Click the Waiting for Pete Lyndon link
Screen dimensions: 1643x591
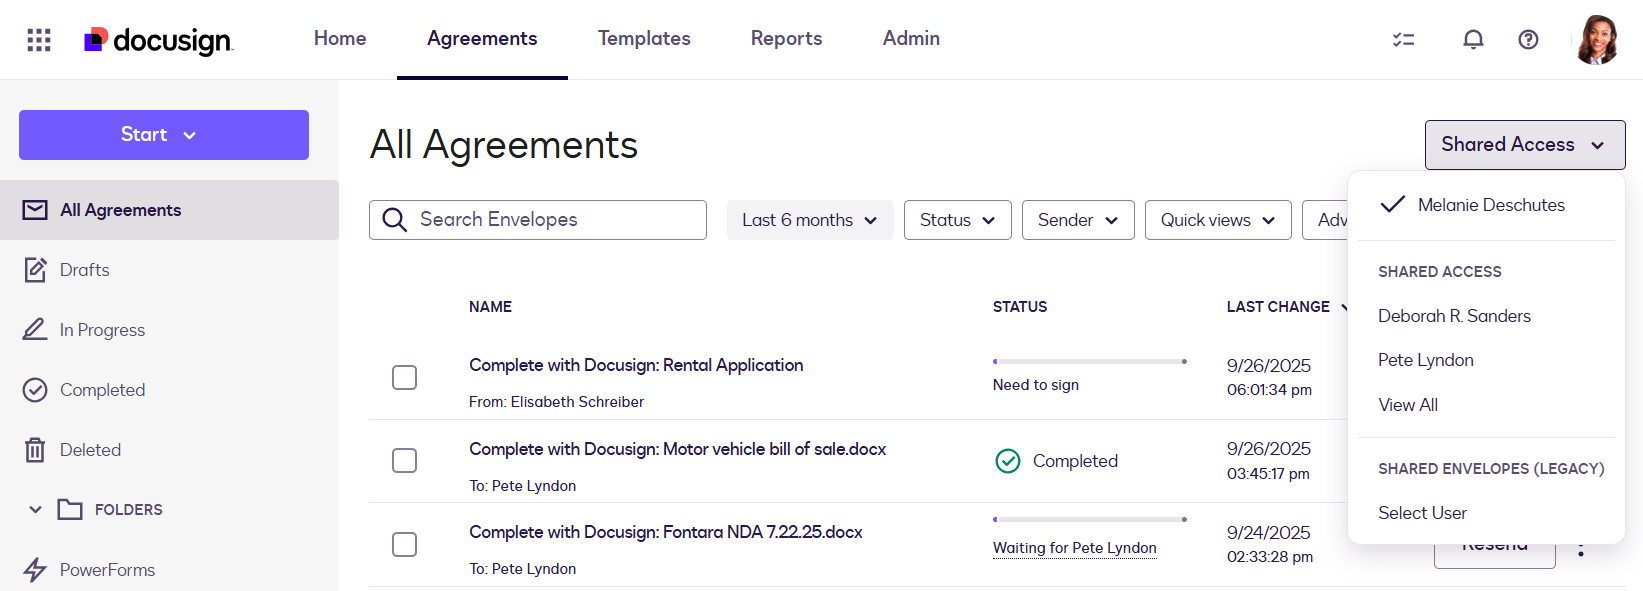click(x=1074, y=548)
